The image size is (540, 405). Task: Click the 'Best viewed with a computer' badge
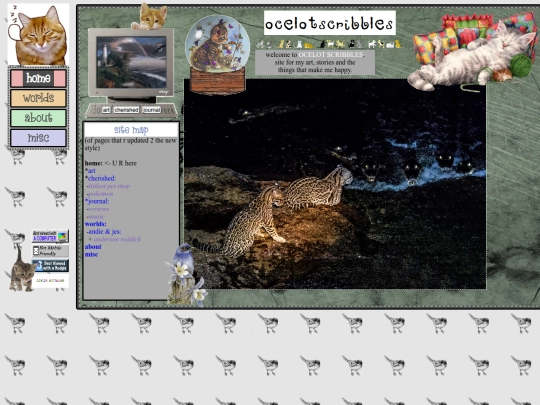[50, 236]
